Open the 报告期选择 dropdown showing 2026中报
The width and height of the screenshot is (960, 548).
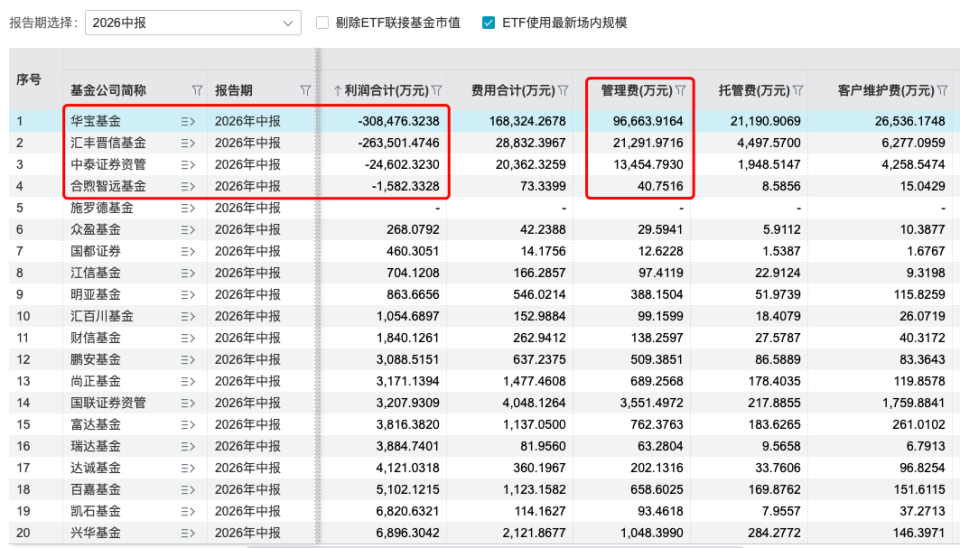tap(193, 23)
